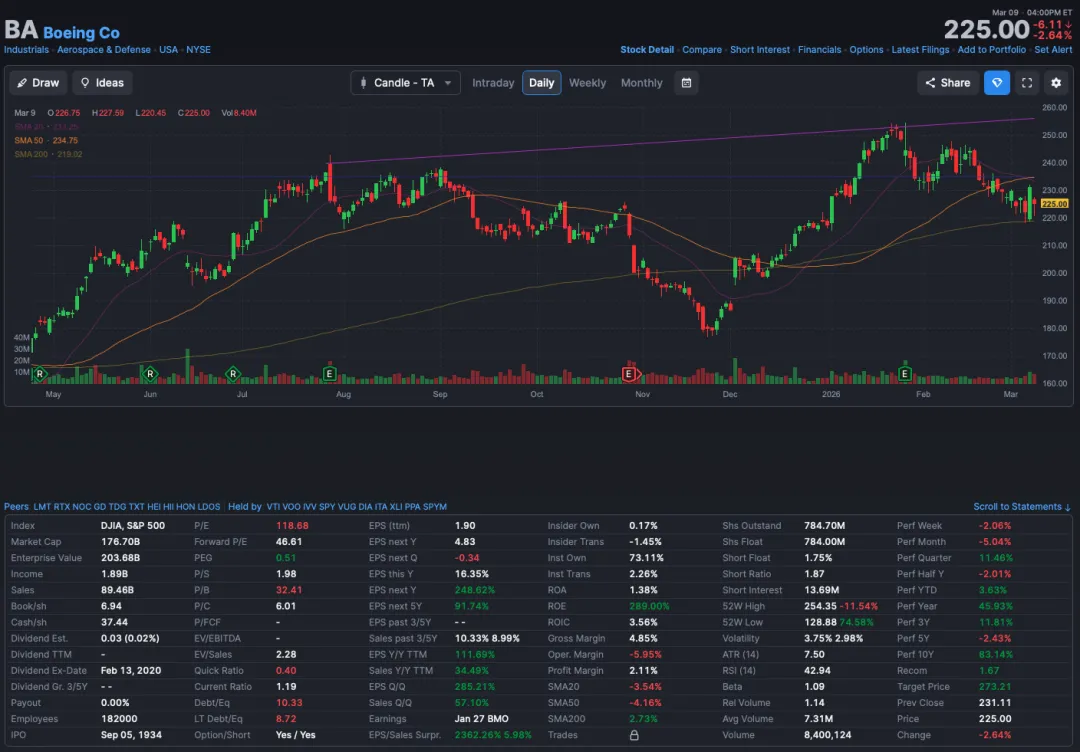
Task: Open peer ticker LDOS
Action: pos(209,507)
